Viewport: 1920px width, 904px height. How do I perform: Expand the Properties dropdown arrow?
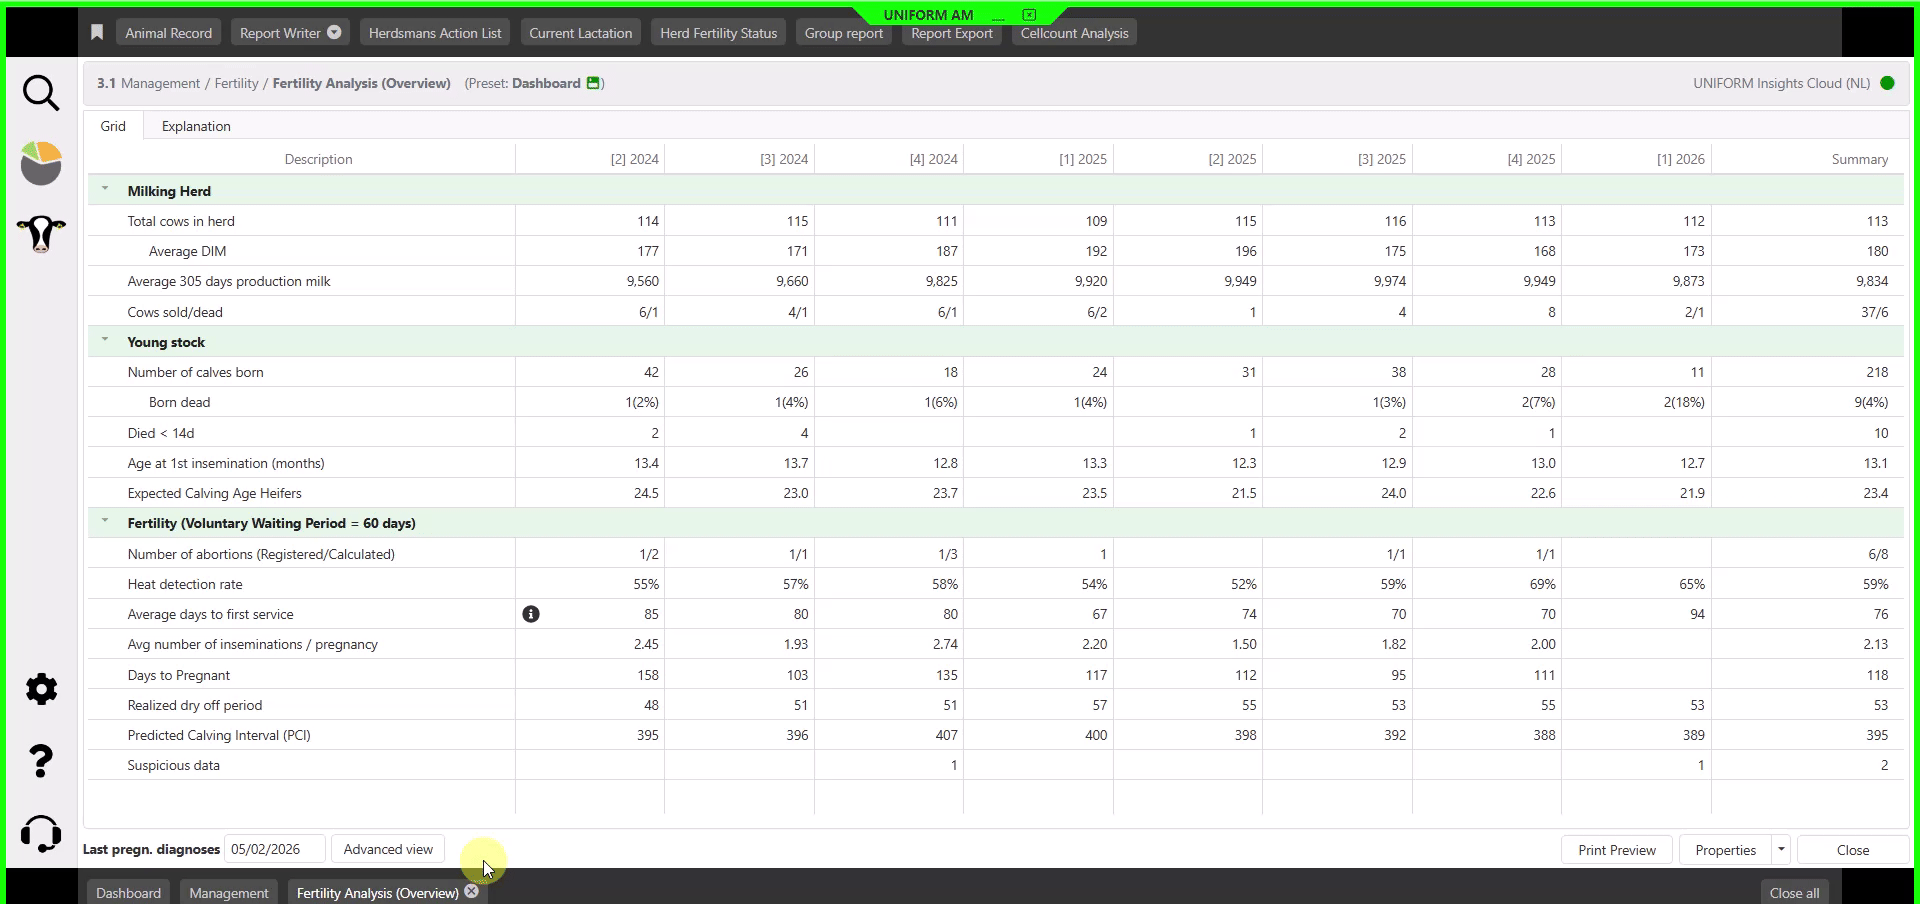click(x=1781, y=849)
